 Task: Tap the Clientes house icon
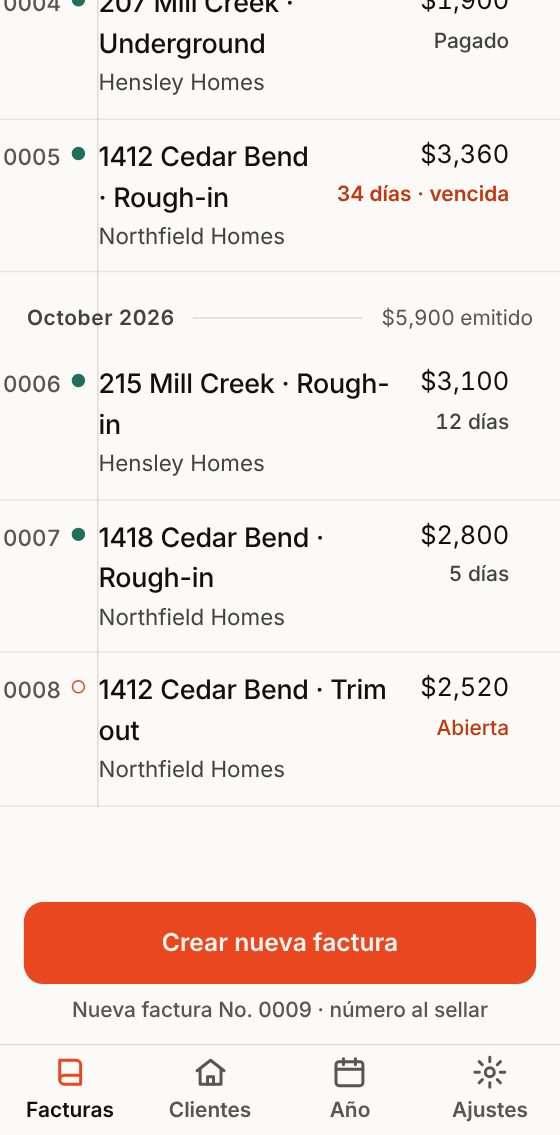[210, 1073]
